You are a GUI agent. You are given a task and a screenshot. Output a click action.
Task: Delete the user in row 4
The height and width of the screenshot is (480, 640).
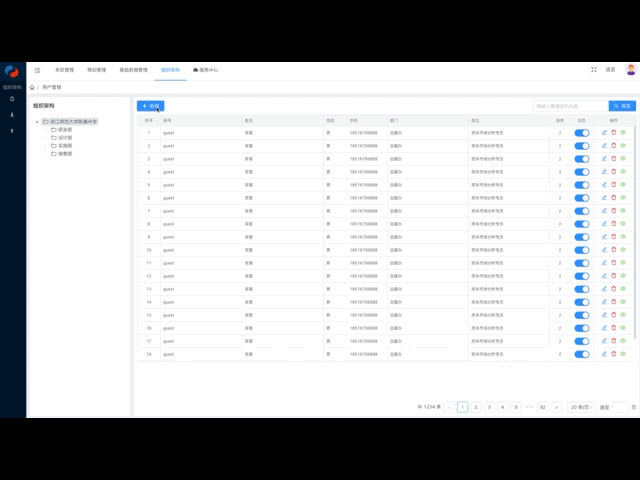613,172
